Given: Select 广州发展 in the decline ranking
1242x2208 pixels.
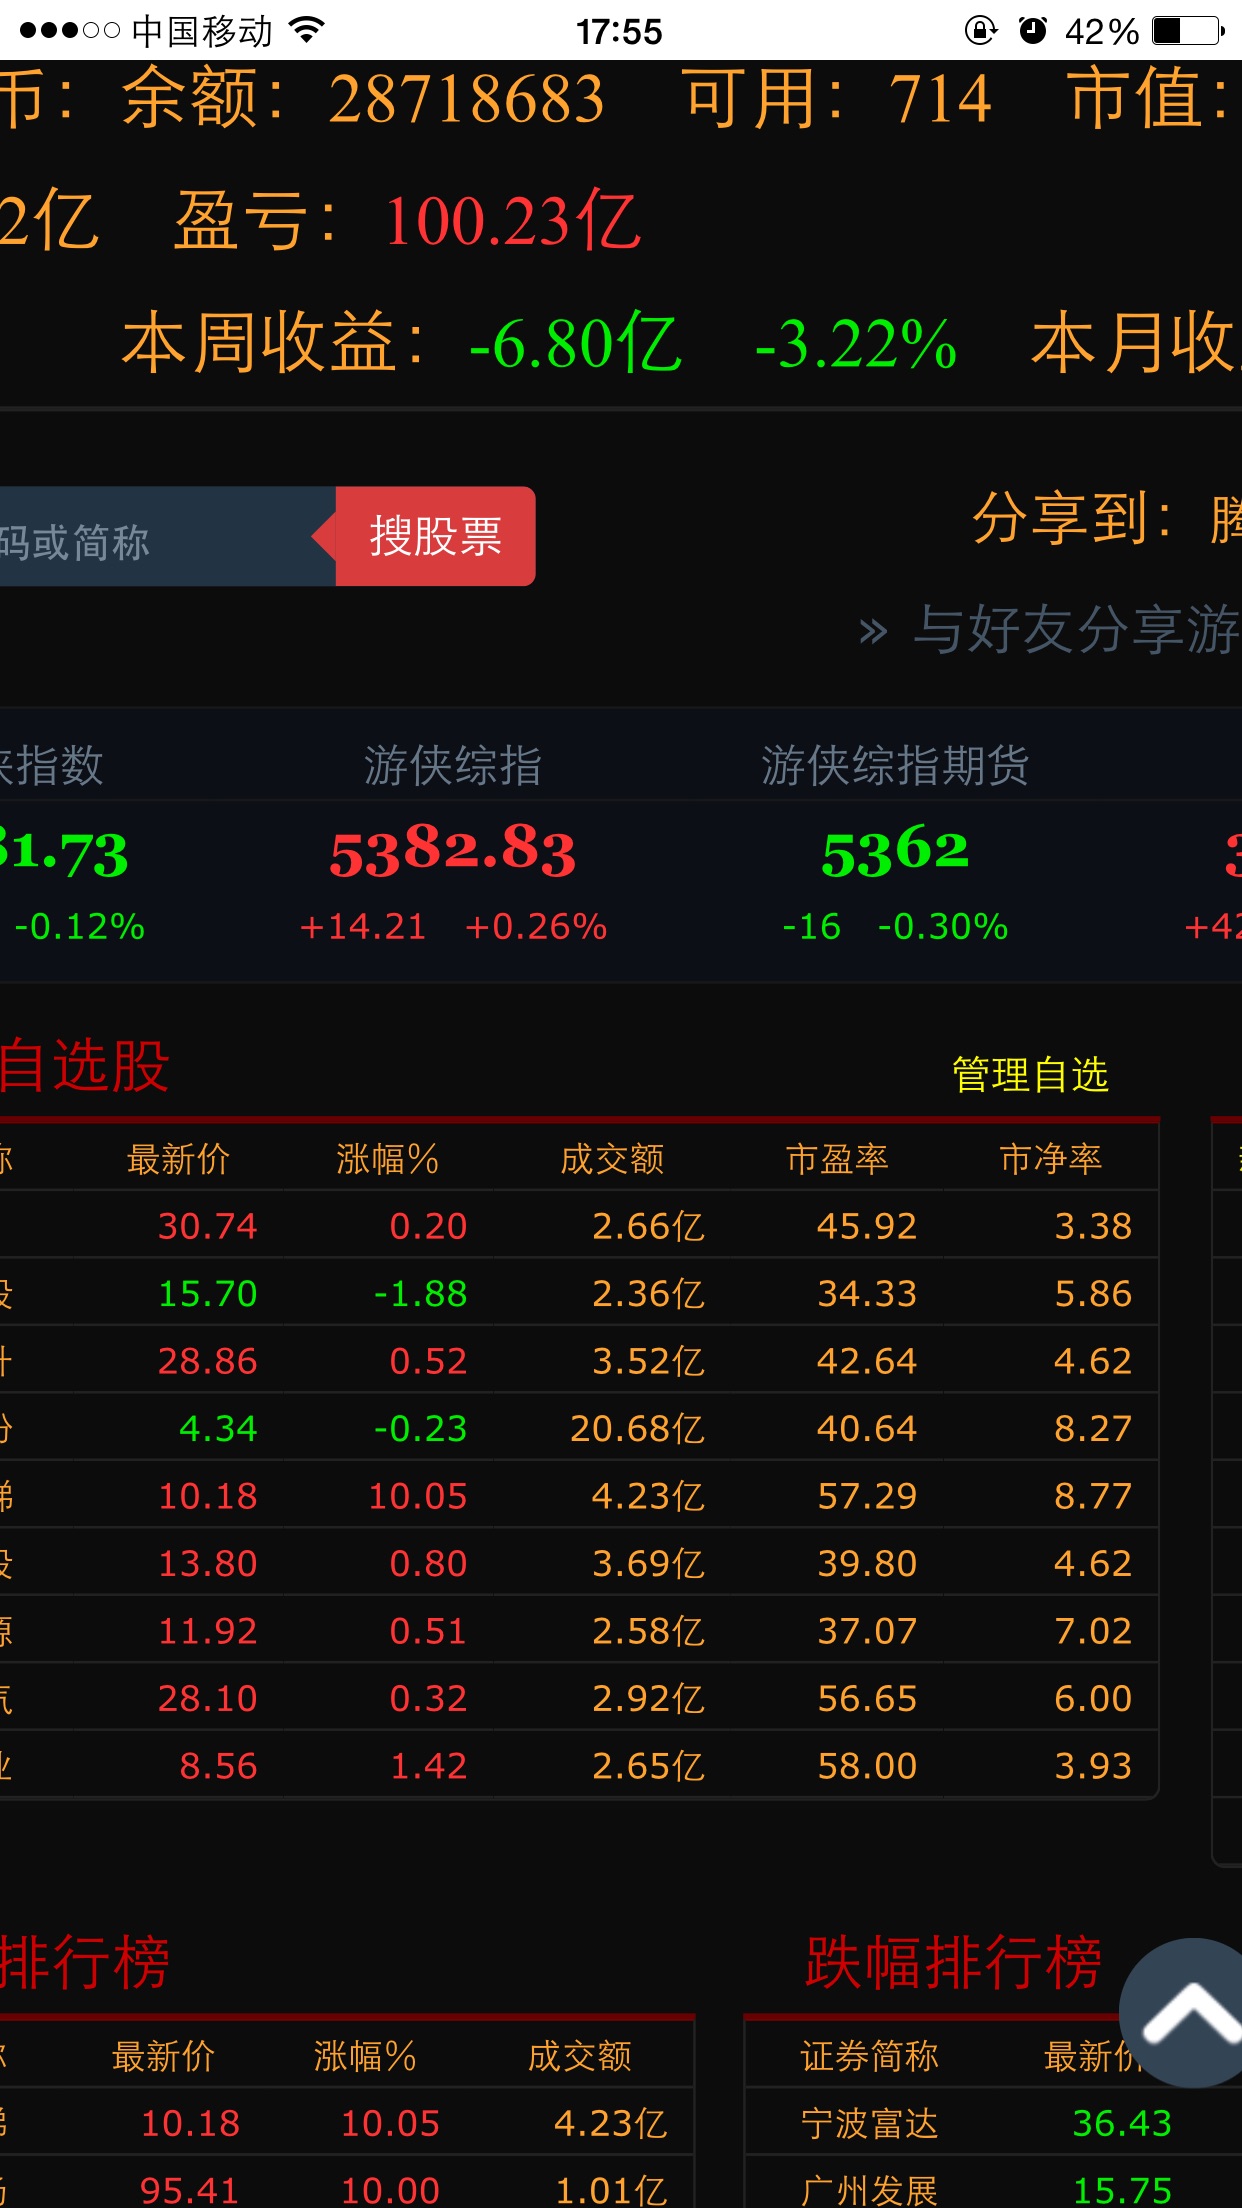Looking at the screenshot, I should click(x=869, y=2190).
